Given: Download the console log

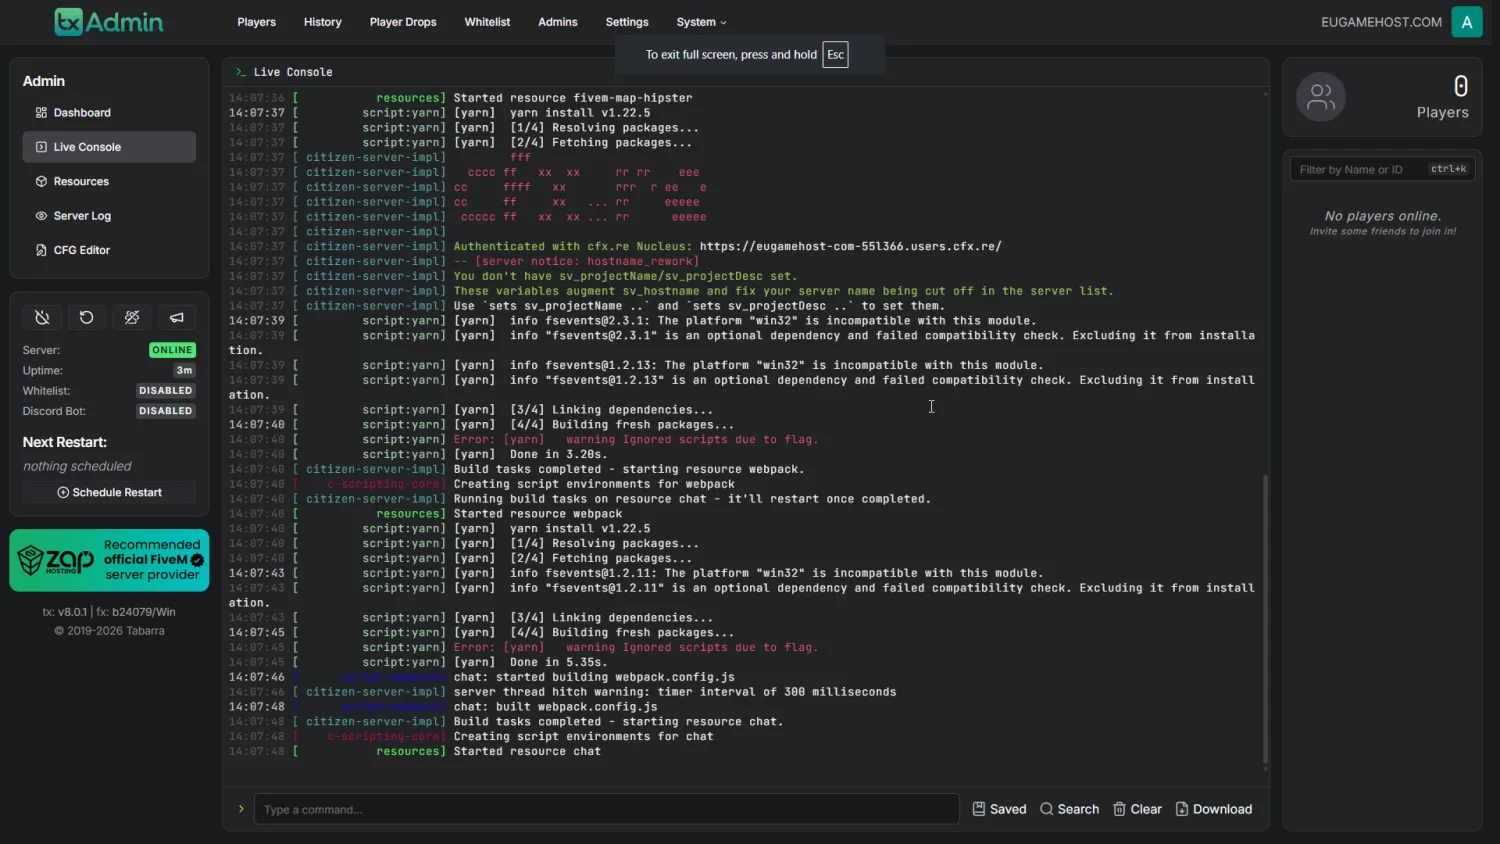Looking at the screenshot, I should click(1213, 809).
